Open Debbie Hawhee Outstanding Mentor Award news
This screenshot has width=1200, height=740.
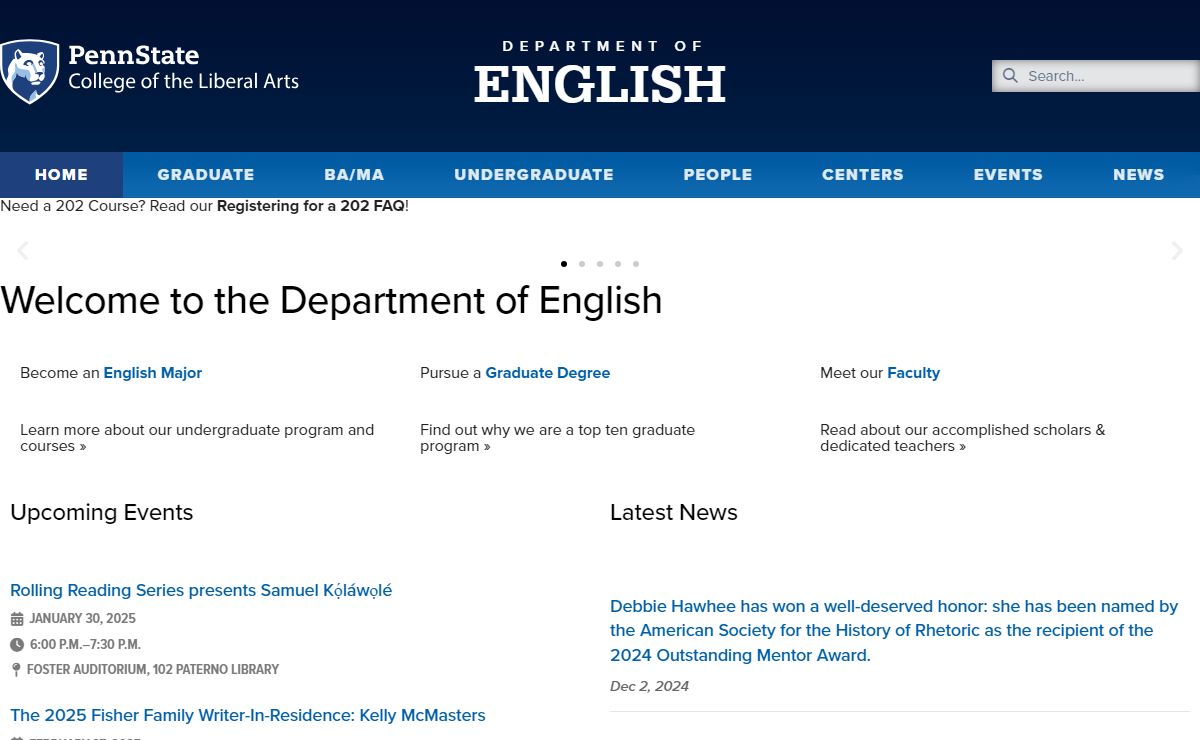pos(894,631)
